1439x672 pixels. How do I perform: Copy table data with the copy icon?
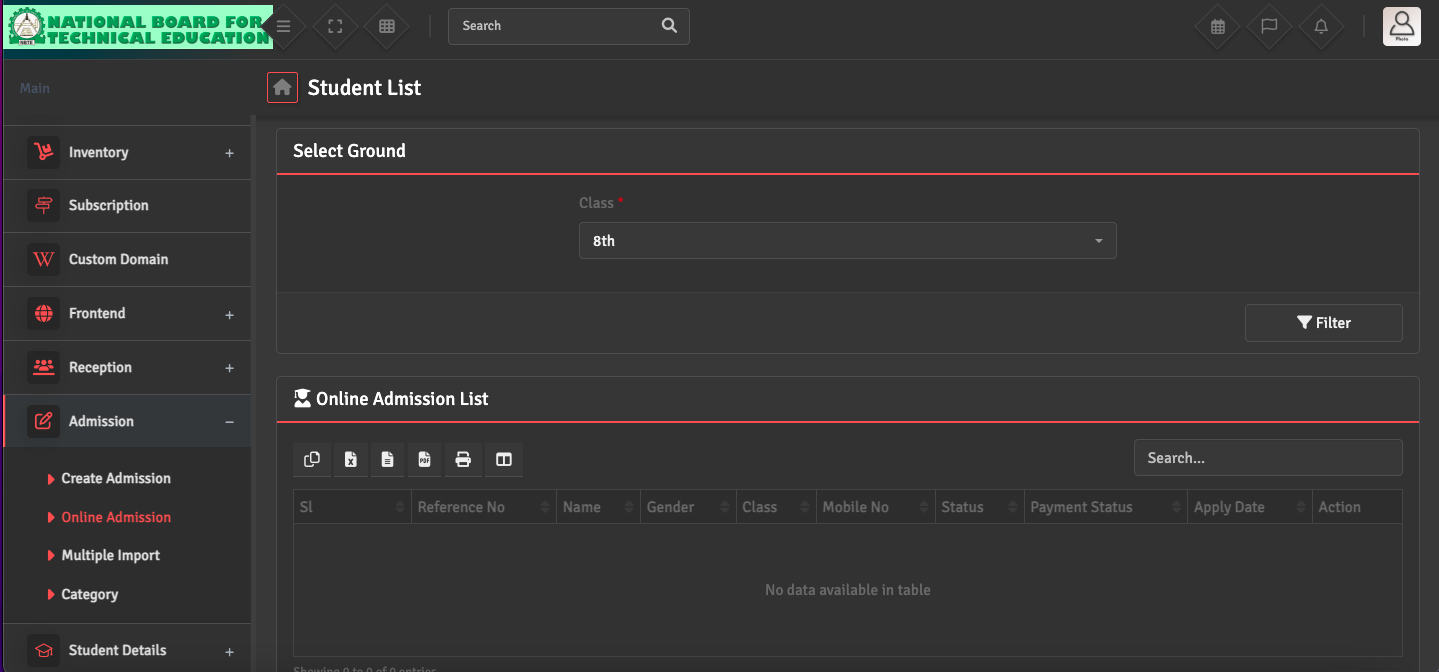coord(312,459)
